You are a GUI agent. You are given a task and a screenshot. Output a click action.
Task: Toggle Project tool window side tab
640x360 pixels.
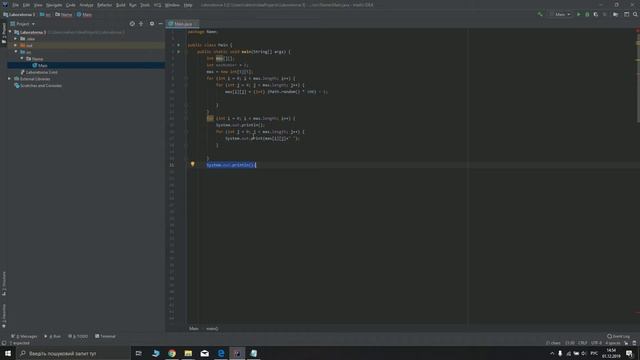pyautogui.click(x=4, y=34)
